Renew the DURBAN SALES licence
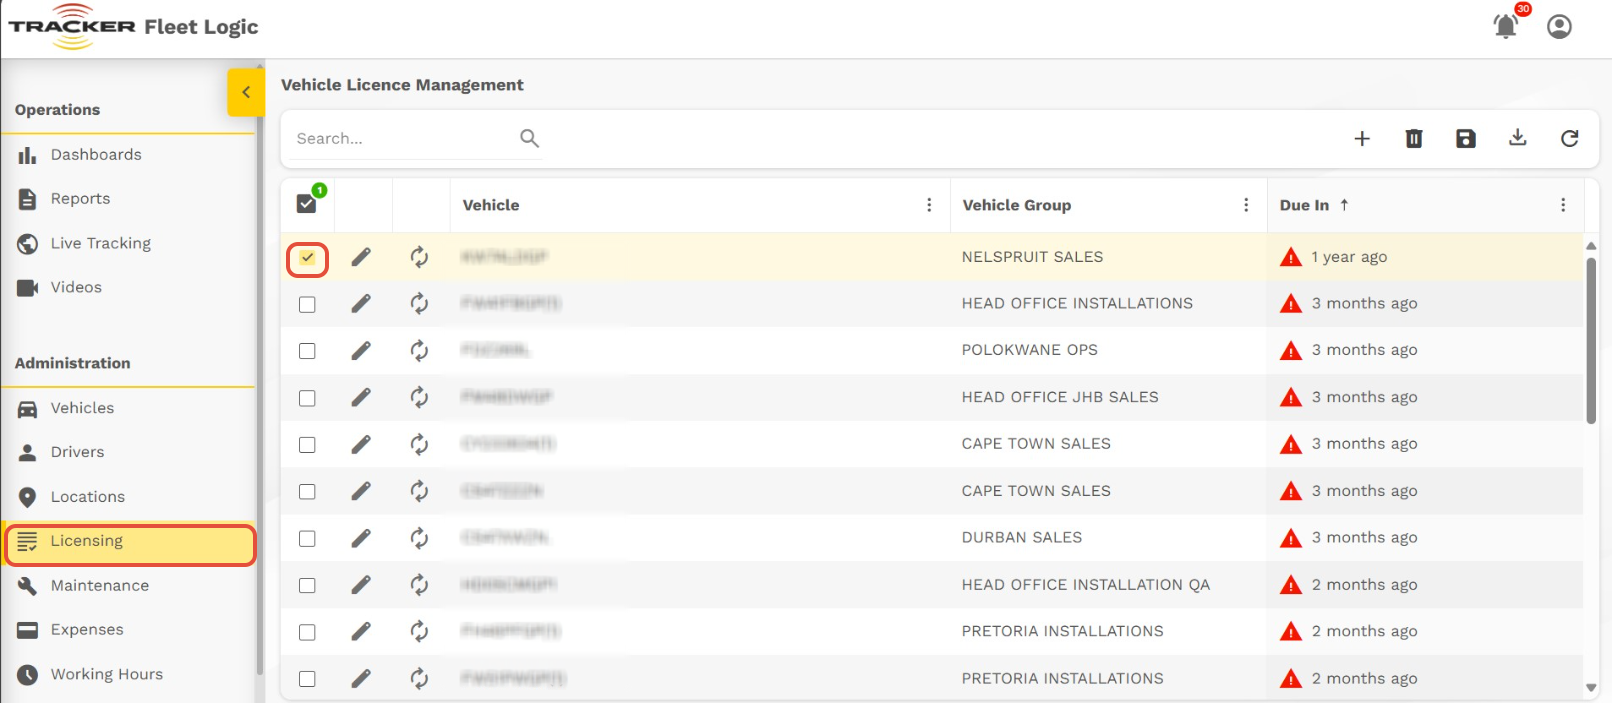 [x=419, y=537]
